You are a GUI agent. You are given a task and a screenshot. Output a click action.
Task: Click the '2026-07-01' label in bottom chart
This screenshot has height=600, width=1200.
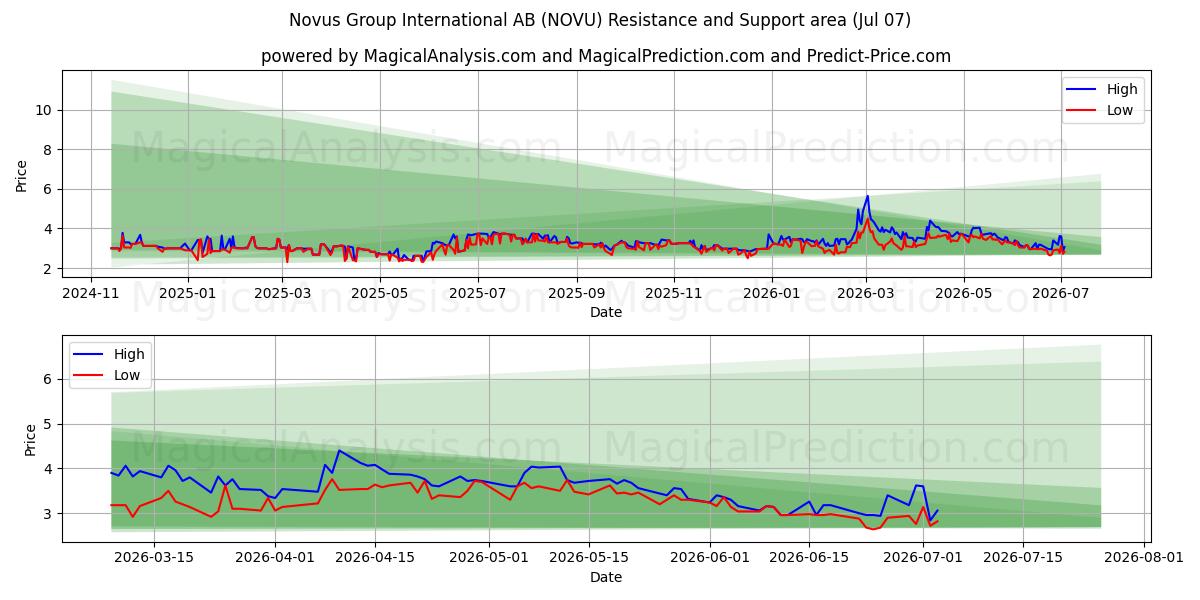click(922, 559)
